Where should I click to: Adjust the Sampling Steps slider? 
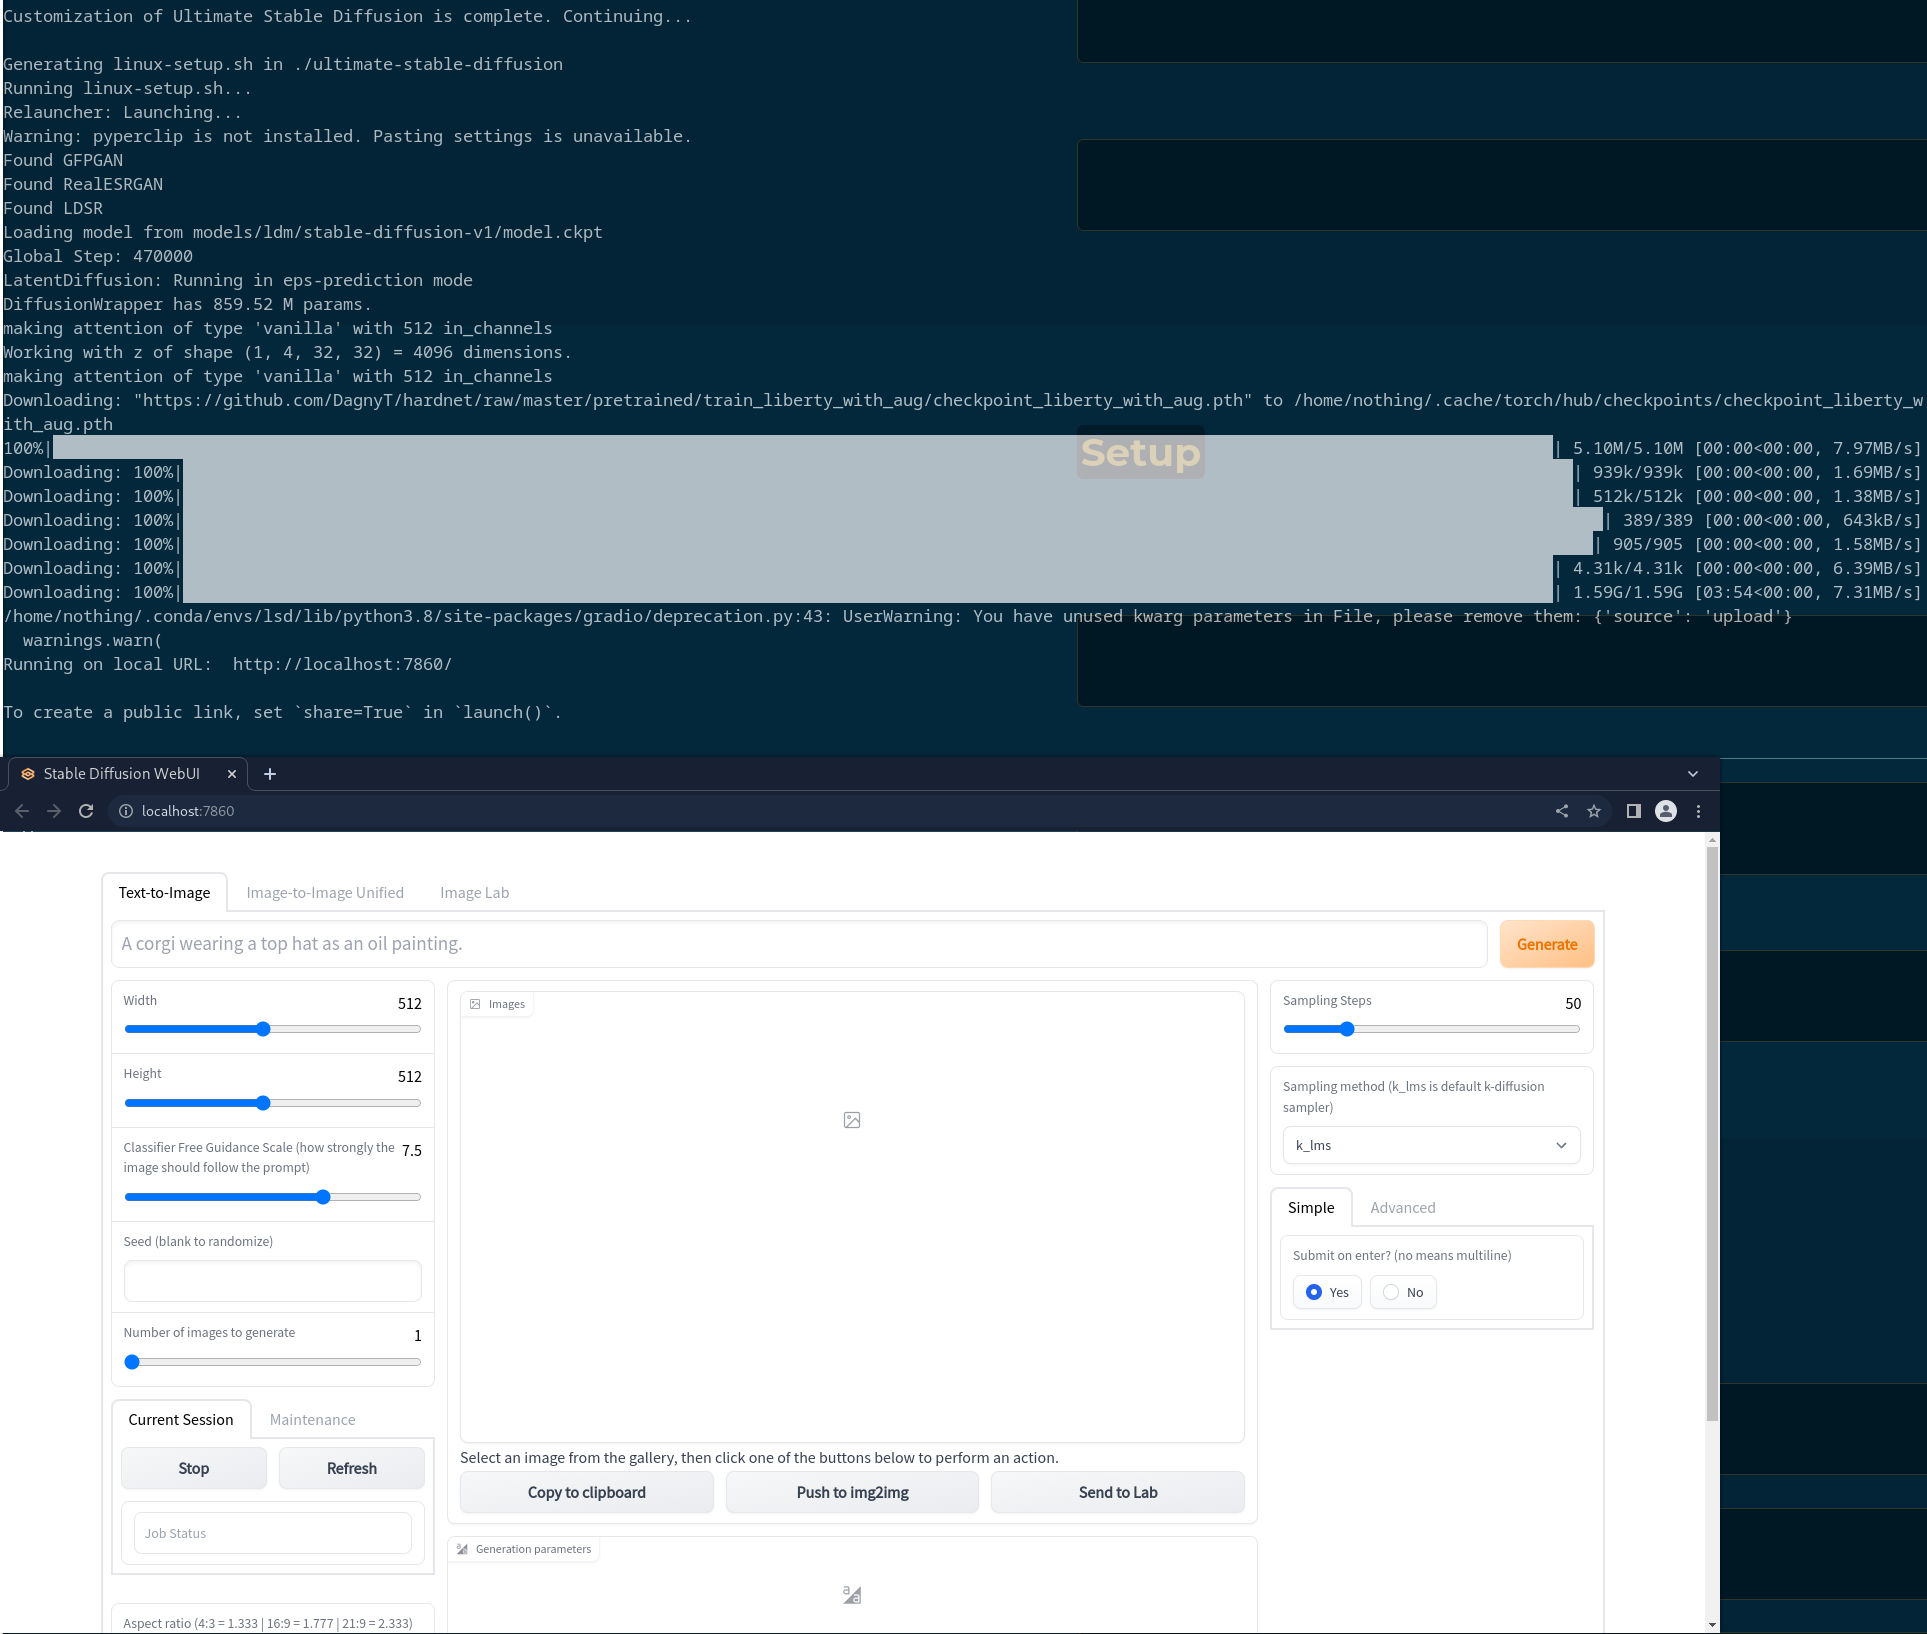coord(1431,1029)
